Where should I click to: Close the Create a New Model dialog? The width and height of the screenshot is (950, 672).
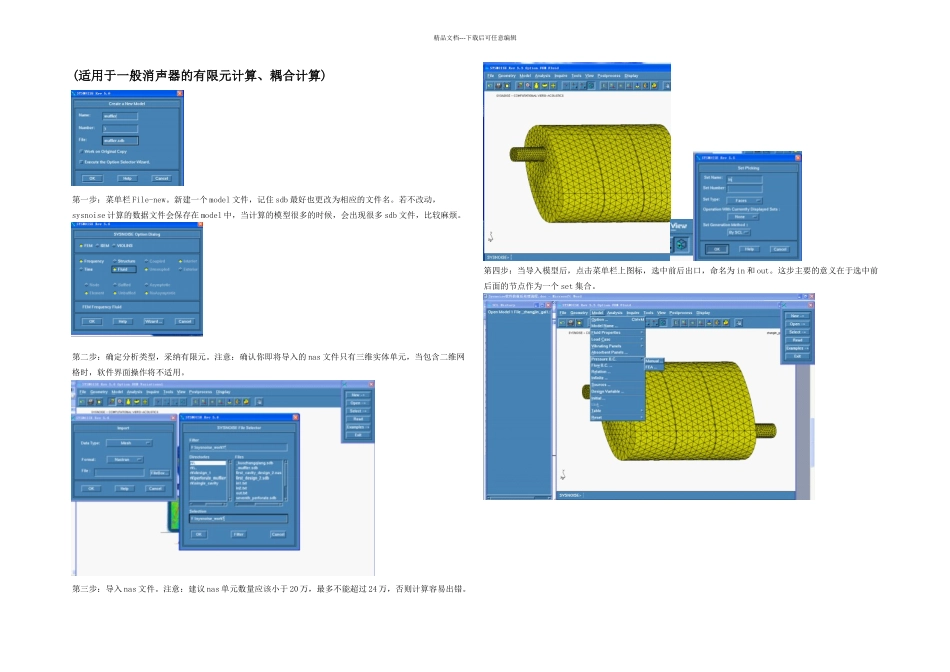tap(179, 93)
